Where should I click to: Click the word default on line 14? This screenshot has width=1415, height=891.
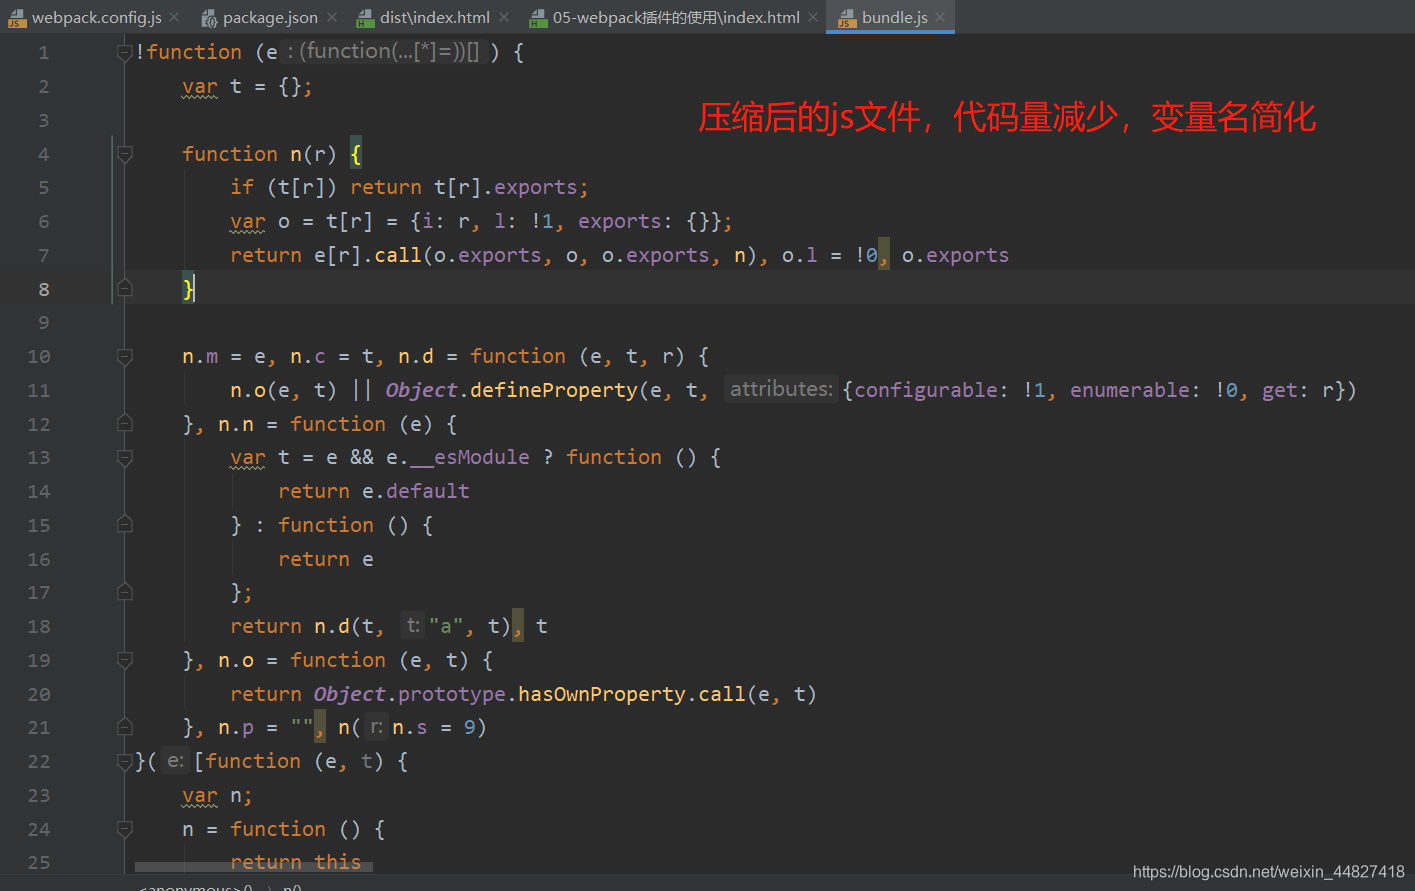tap(428, 491)
